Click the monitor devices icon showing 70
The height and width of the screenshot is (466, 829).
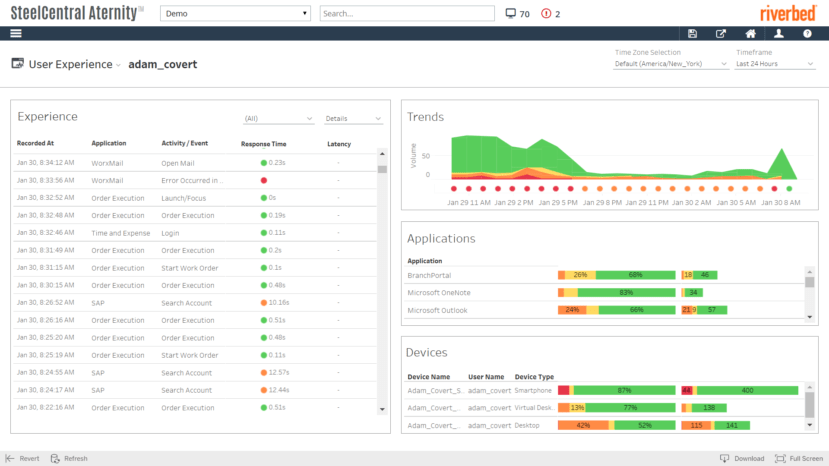click(x=510, y=13)
